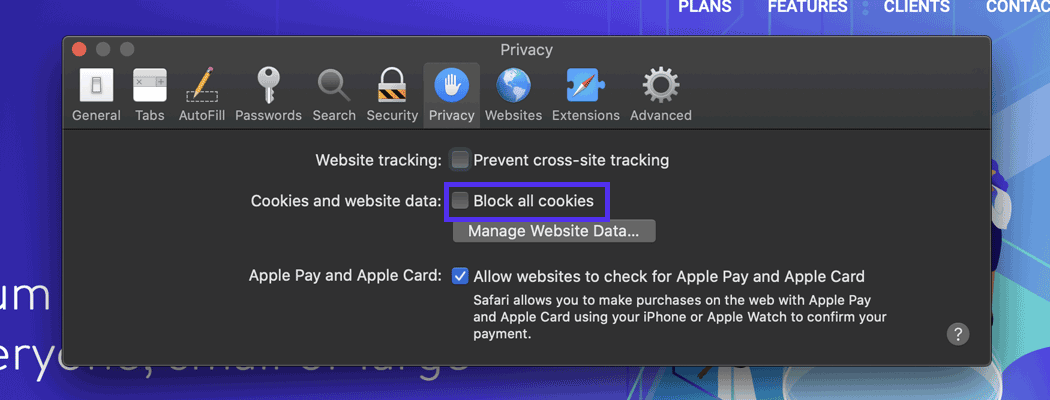Click the Manage Website Data button
This screenshot has height=400, width=1050.
click(554, 232)
